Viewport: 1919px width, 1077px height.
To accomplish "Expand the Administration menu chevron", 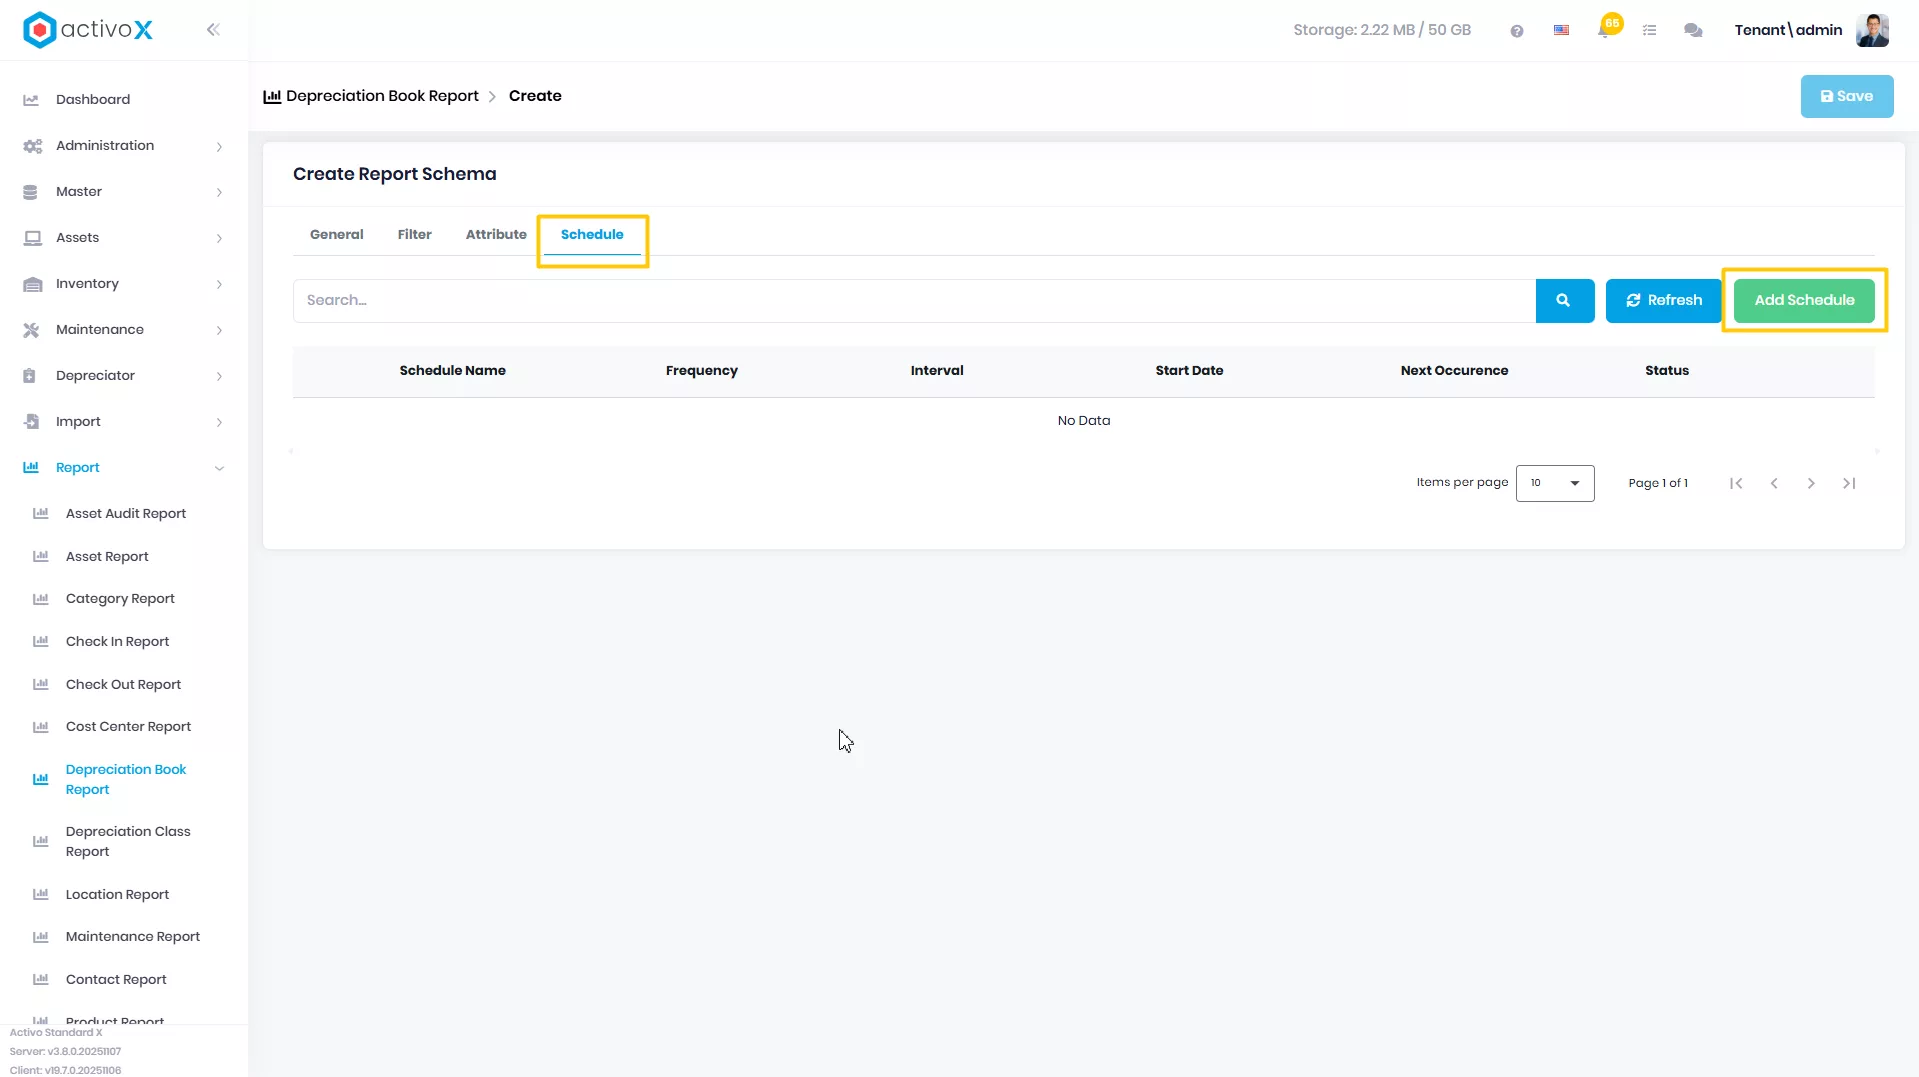I will (x=219, y=146).
